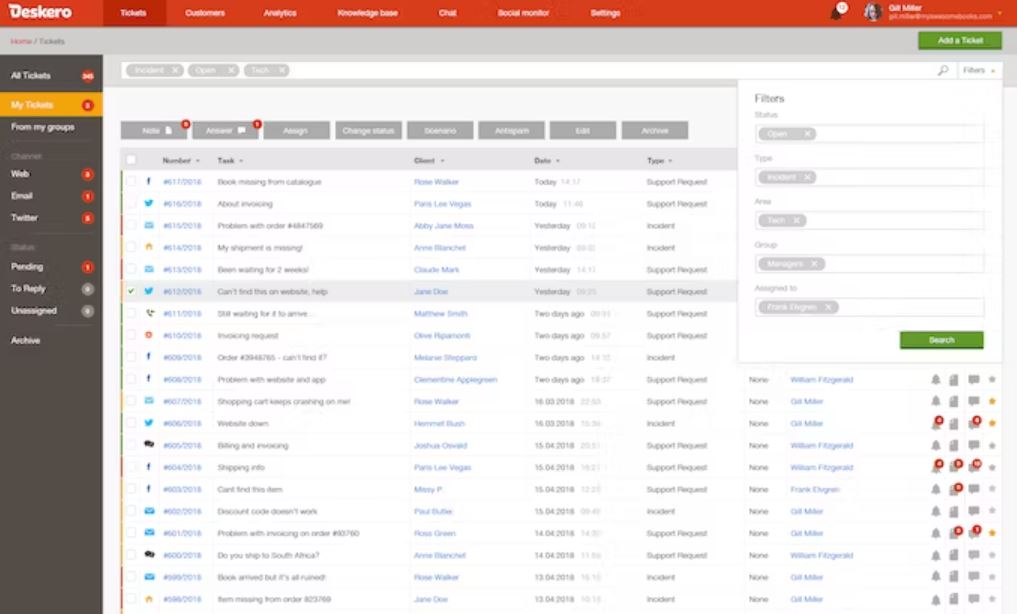
Task: Open client link Rose Walker on ticket #617/2018
Action: click(436, 182)
